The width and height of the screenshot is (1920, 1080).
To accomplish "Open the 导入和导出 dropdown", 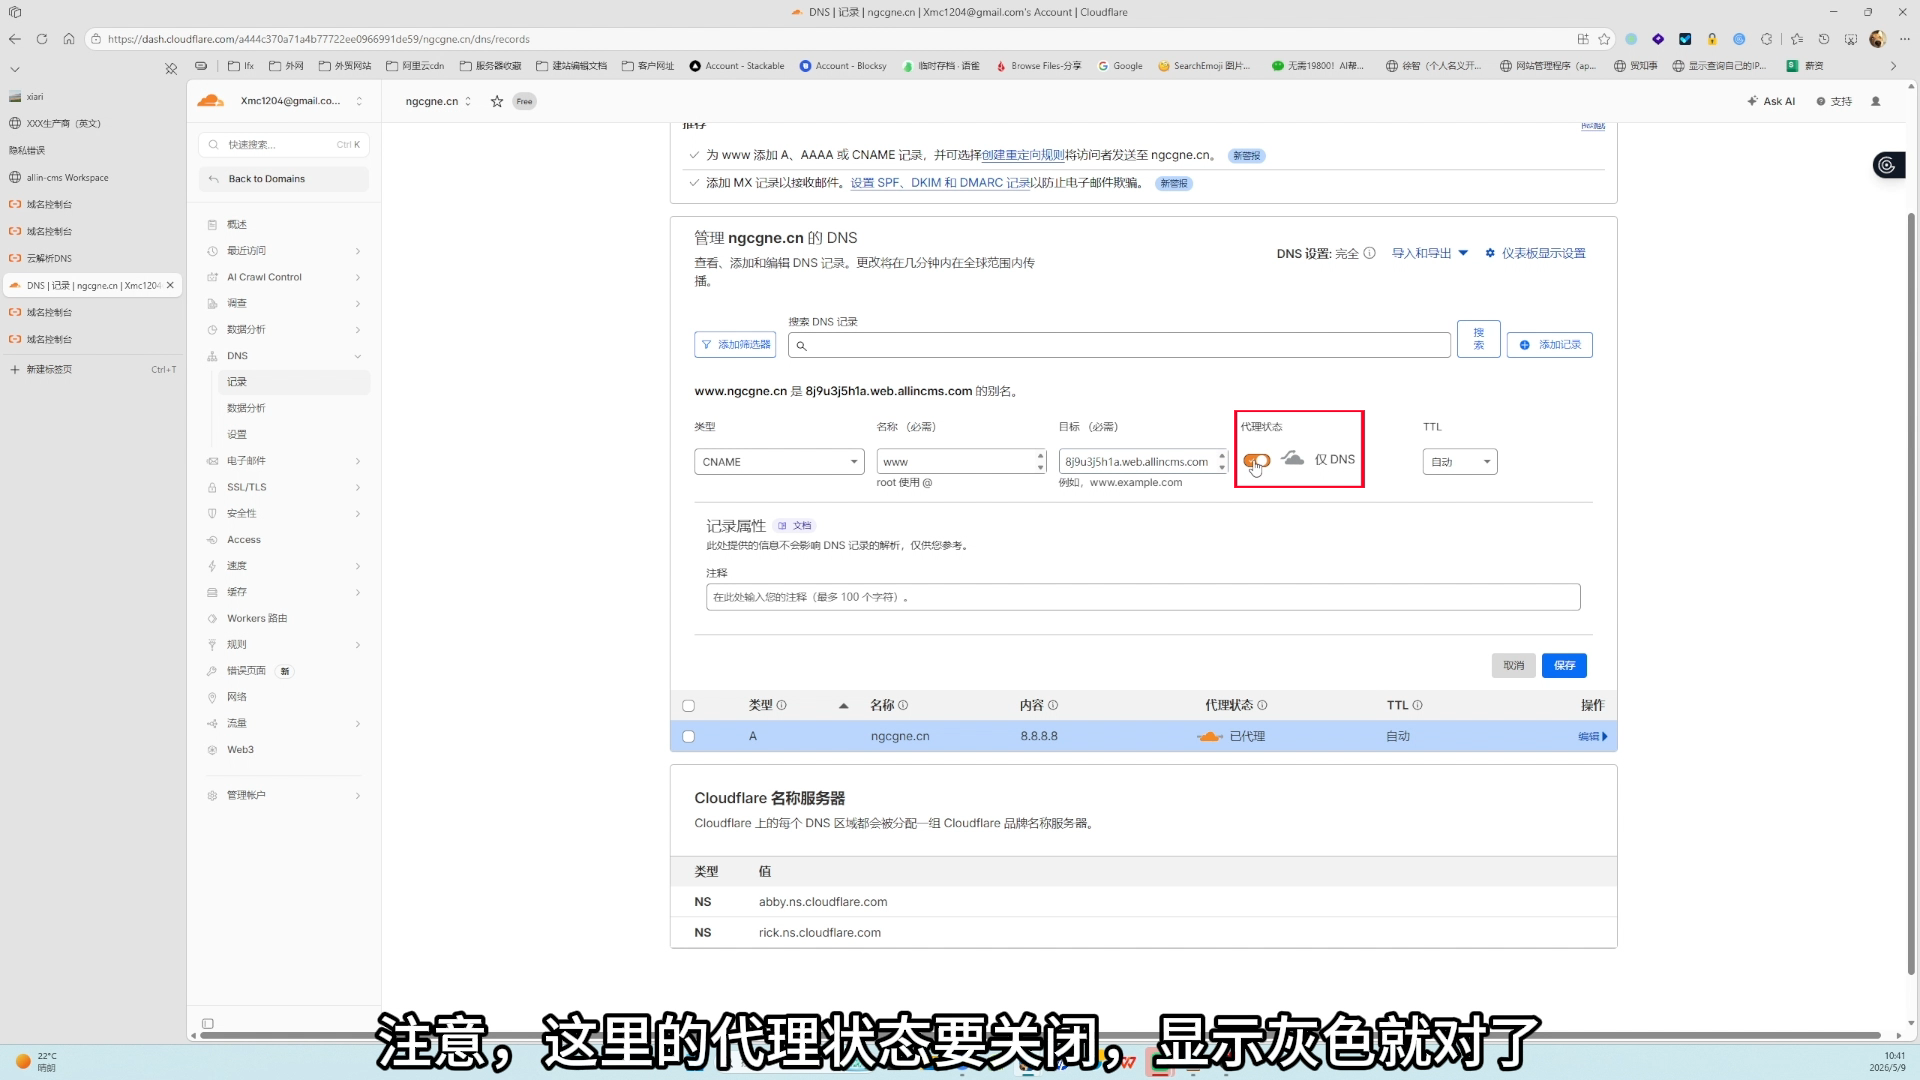I will click(1430, 253).
